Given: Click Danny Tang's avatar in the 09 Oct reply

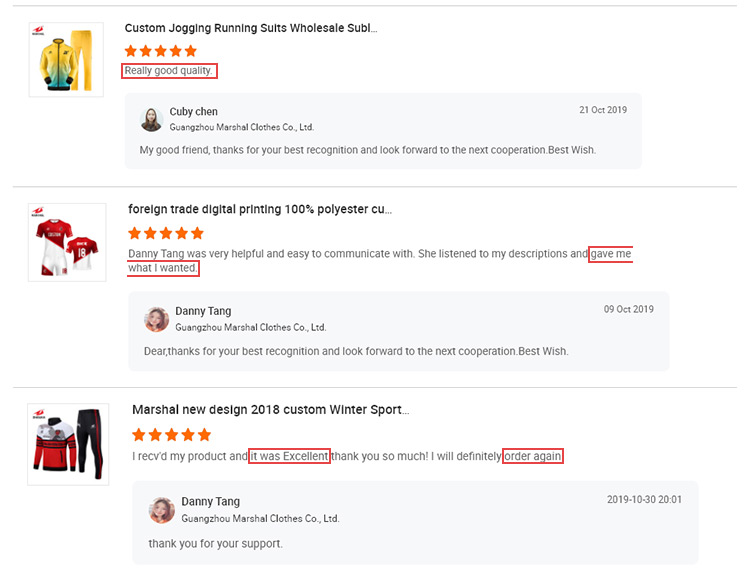Looking at the screenshot, I should click(x=156, y=319).
